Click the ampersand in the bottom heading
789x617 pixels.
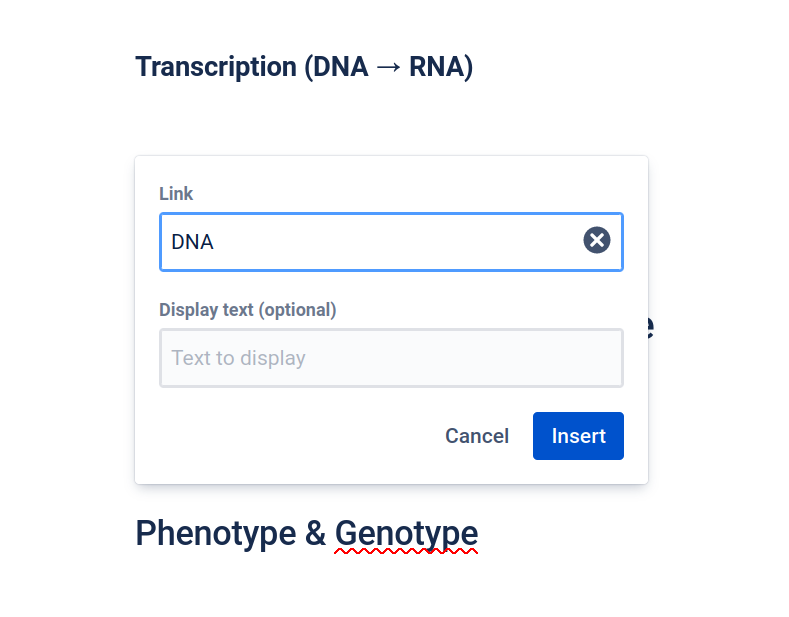[x=315, y=533]
